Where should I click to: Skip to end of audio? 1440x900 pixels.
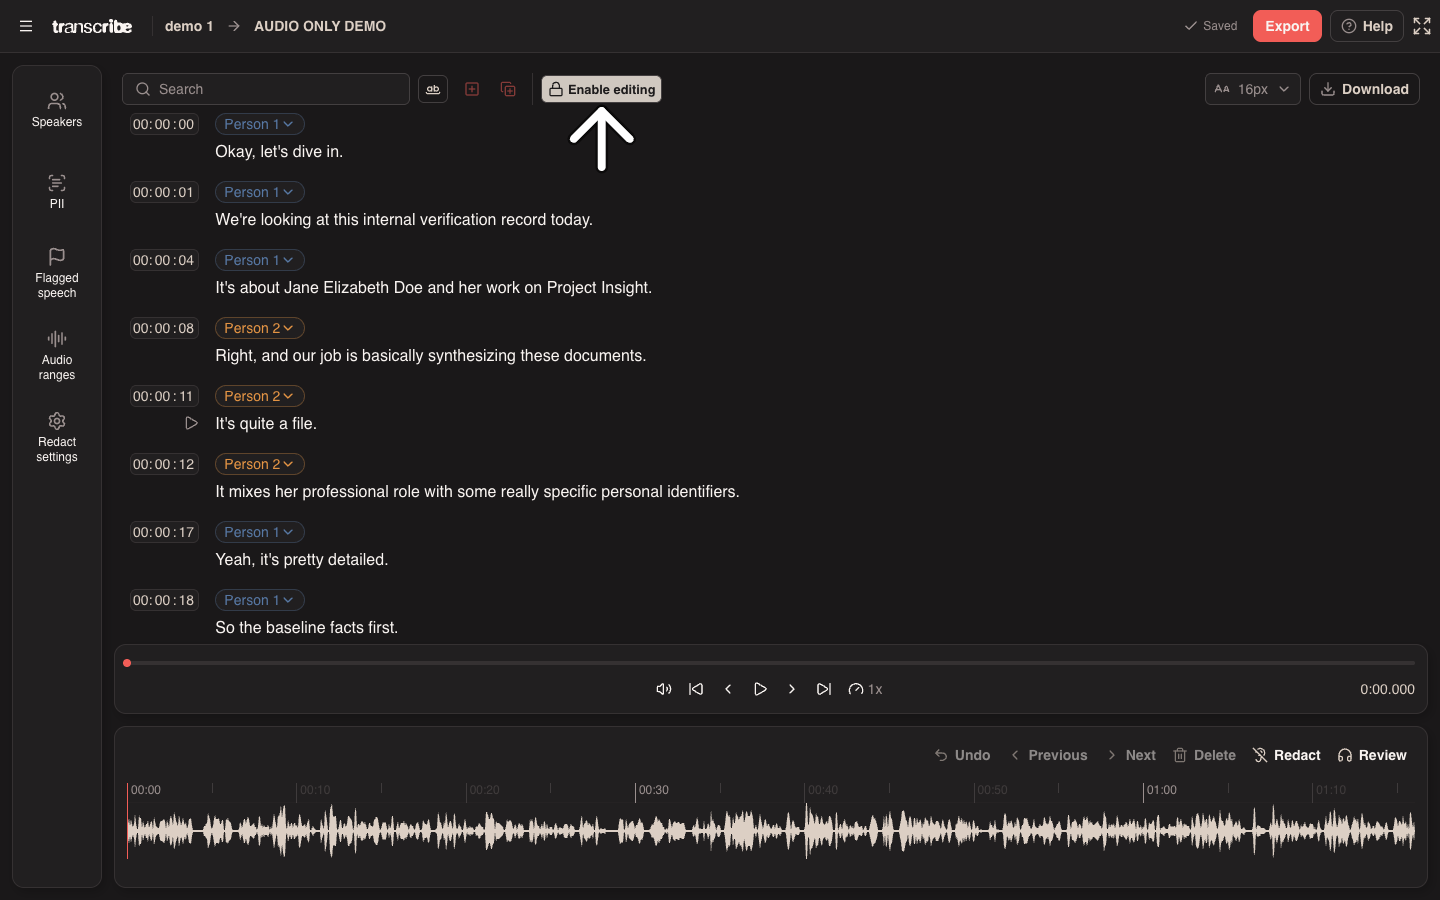(824, 689)
